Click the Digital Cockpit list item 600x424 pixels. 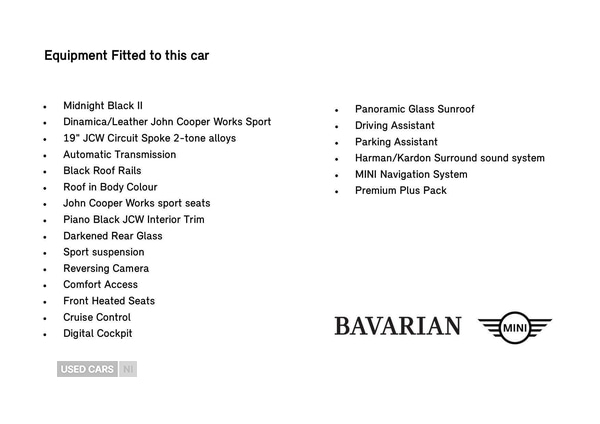click(98, 334)
